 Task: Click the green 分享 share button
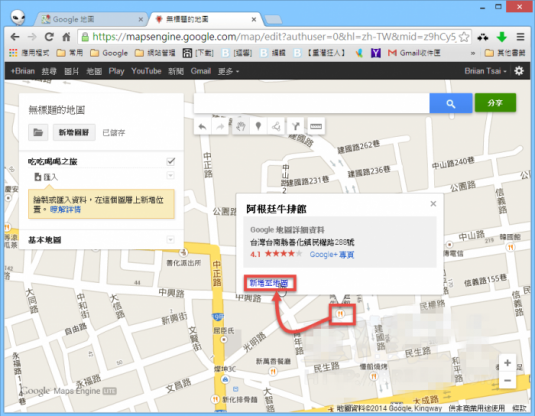[495, 103]
